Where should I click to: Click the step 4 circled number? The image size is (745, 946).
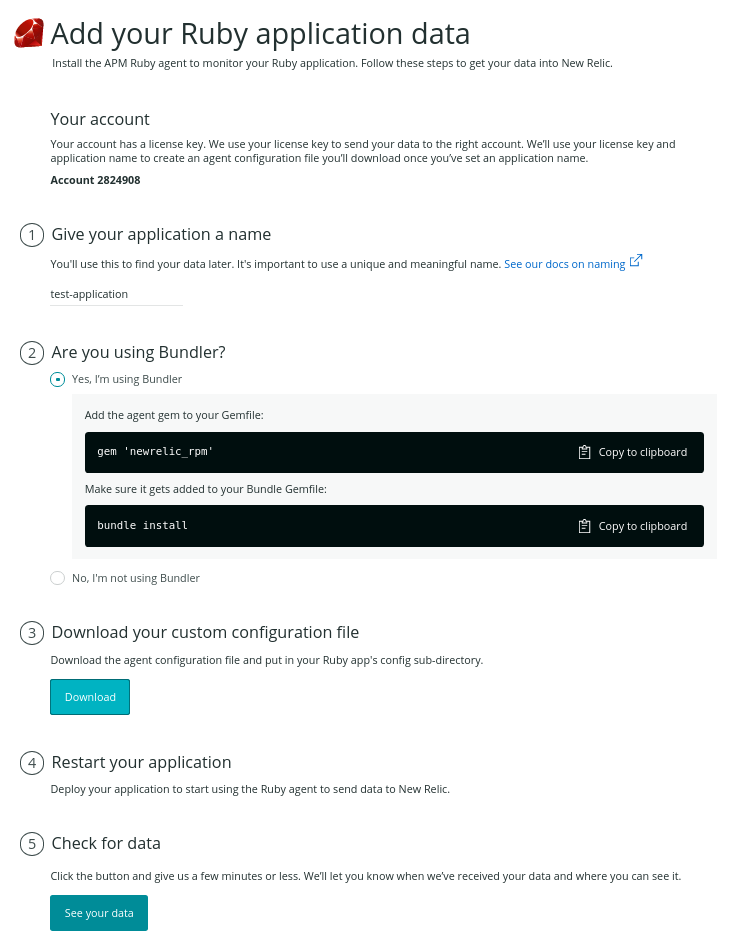click(x=32, y=763)
